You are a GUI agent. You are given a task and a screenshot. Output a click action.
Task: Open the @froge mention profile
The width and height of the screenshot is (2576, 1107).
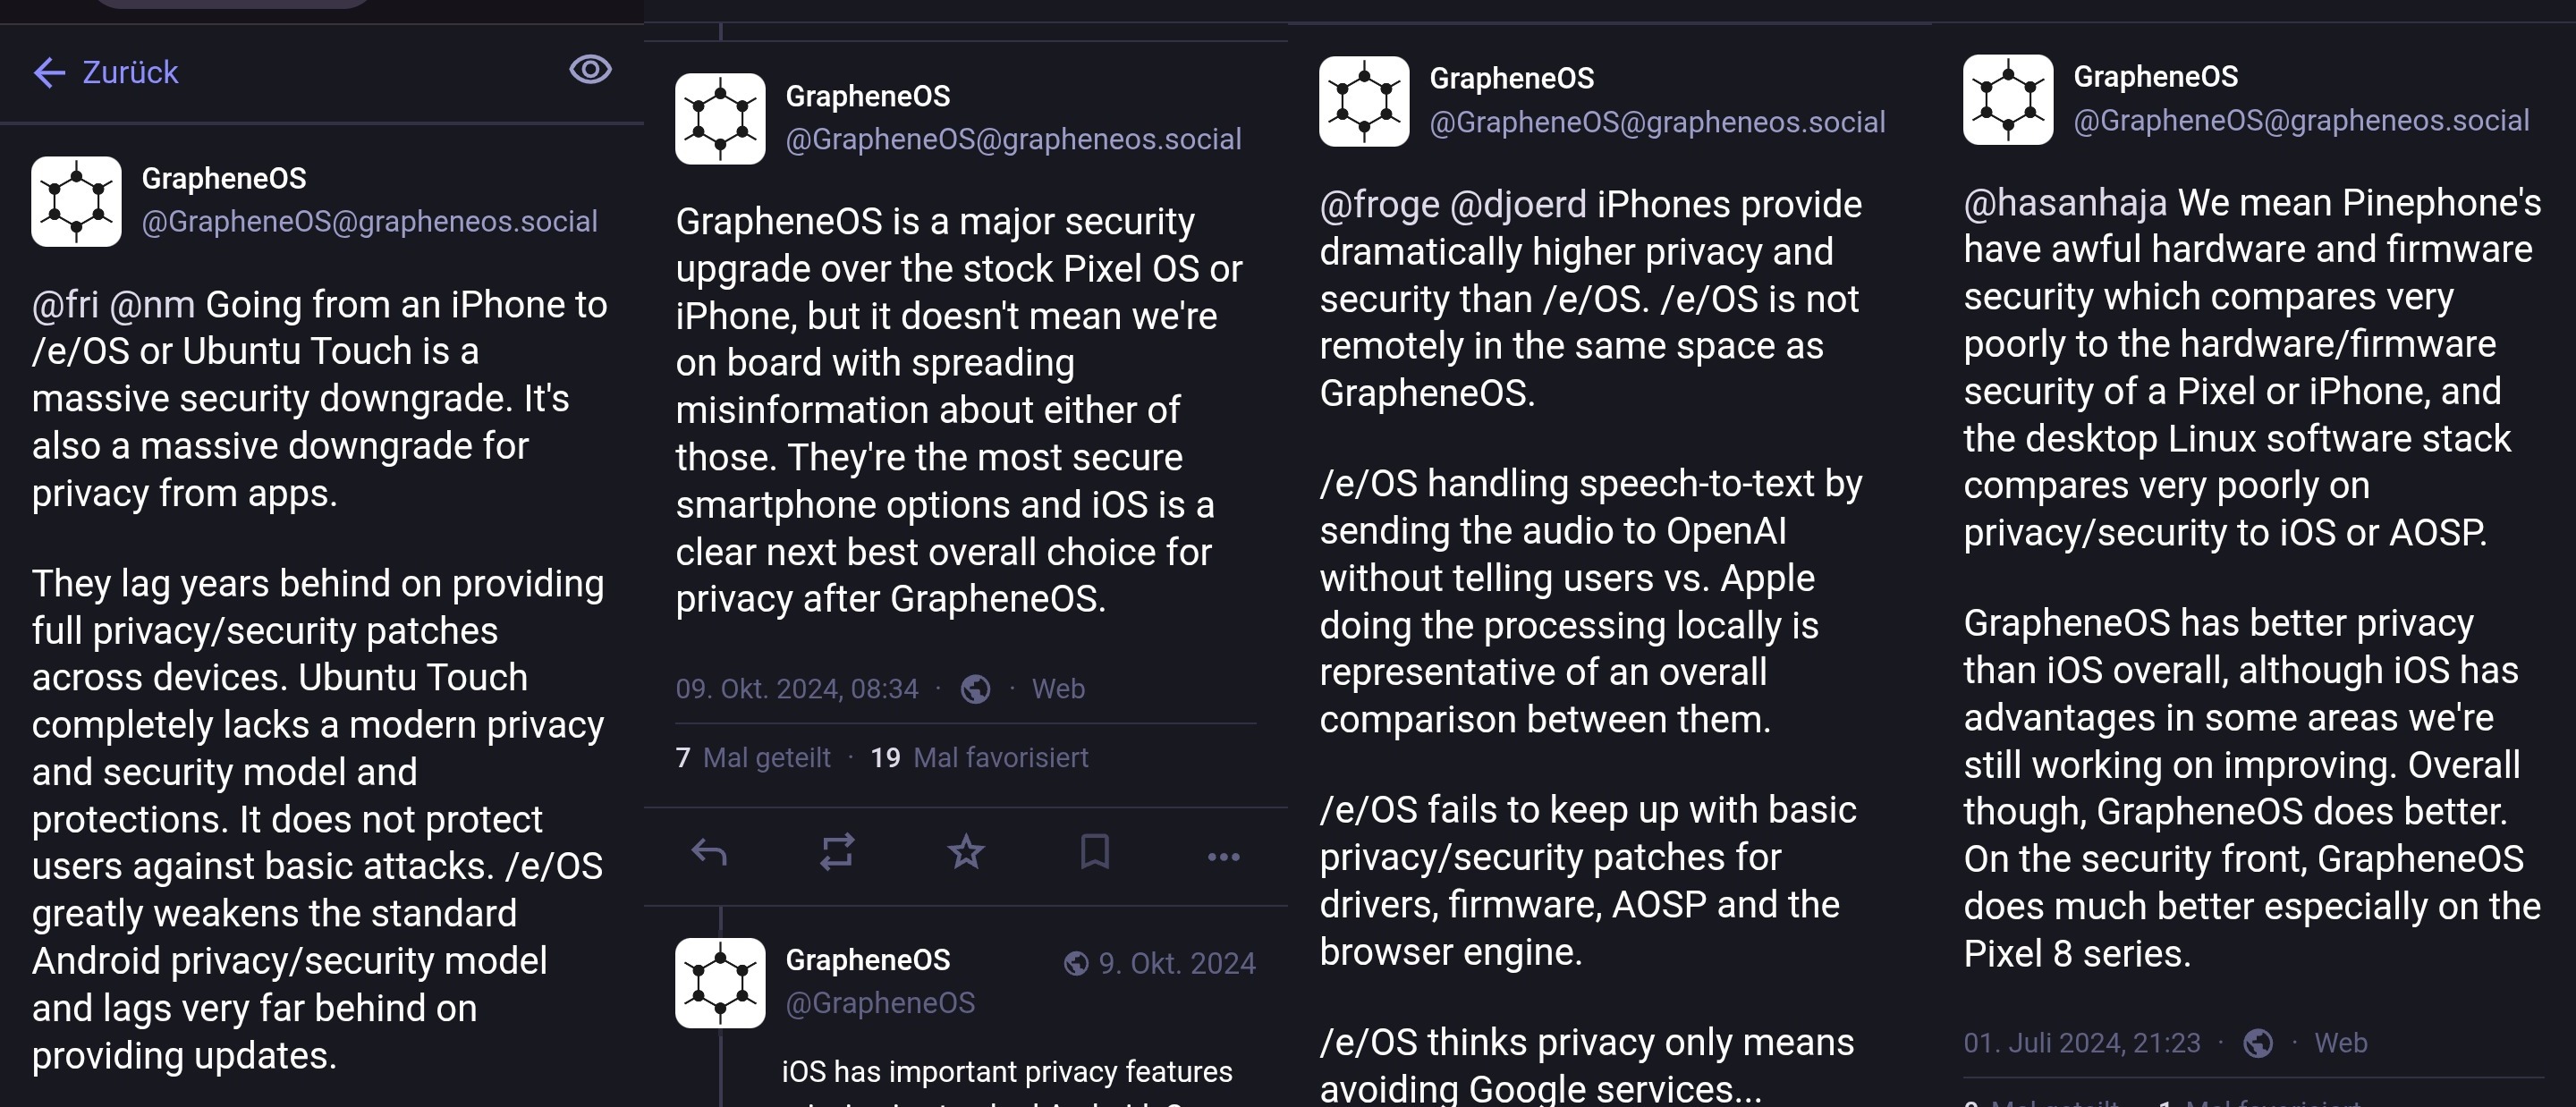[1379, 205]
